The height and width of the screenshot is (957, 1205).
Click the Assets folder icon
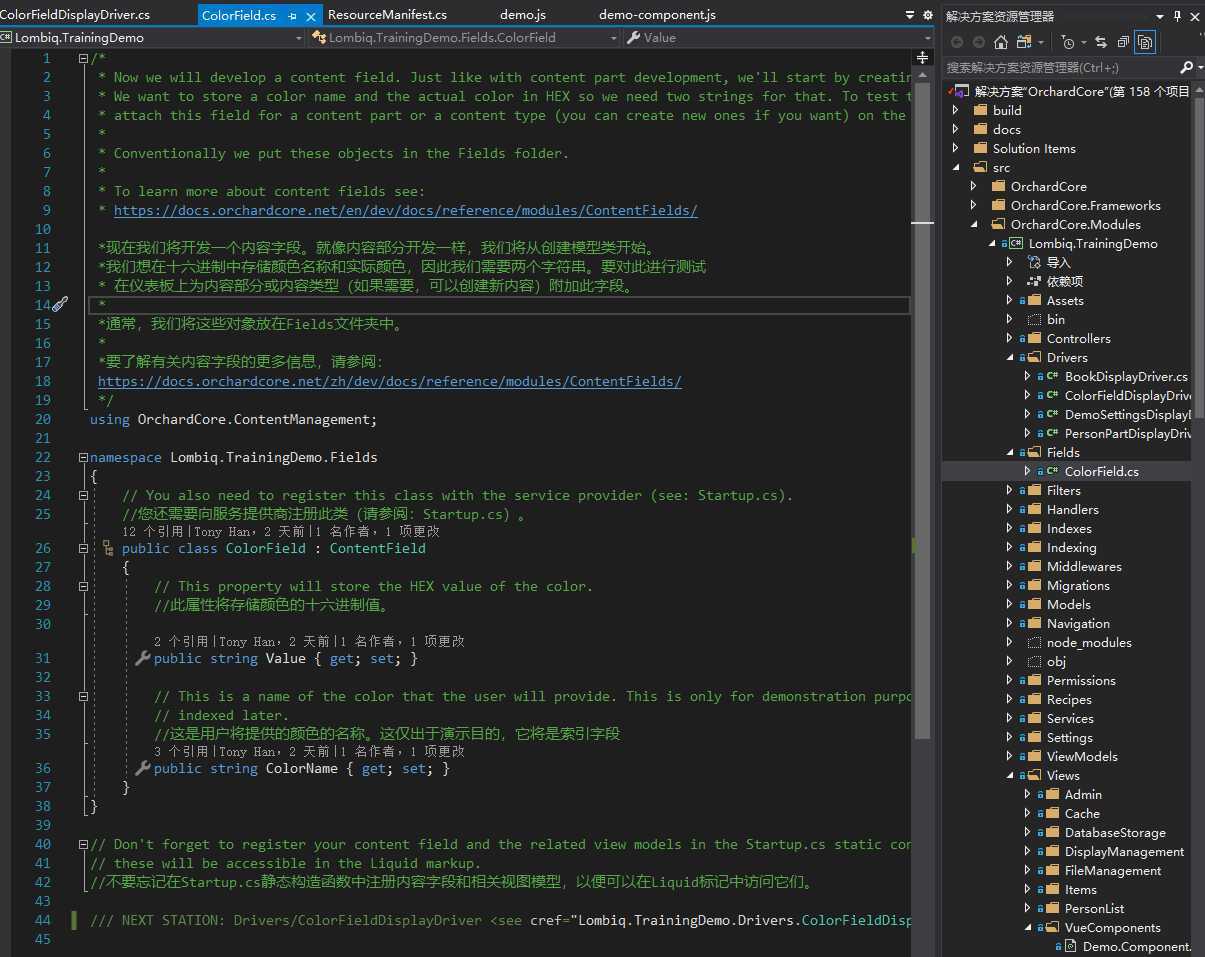[x=1034, y=300]
